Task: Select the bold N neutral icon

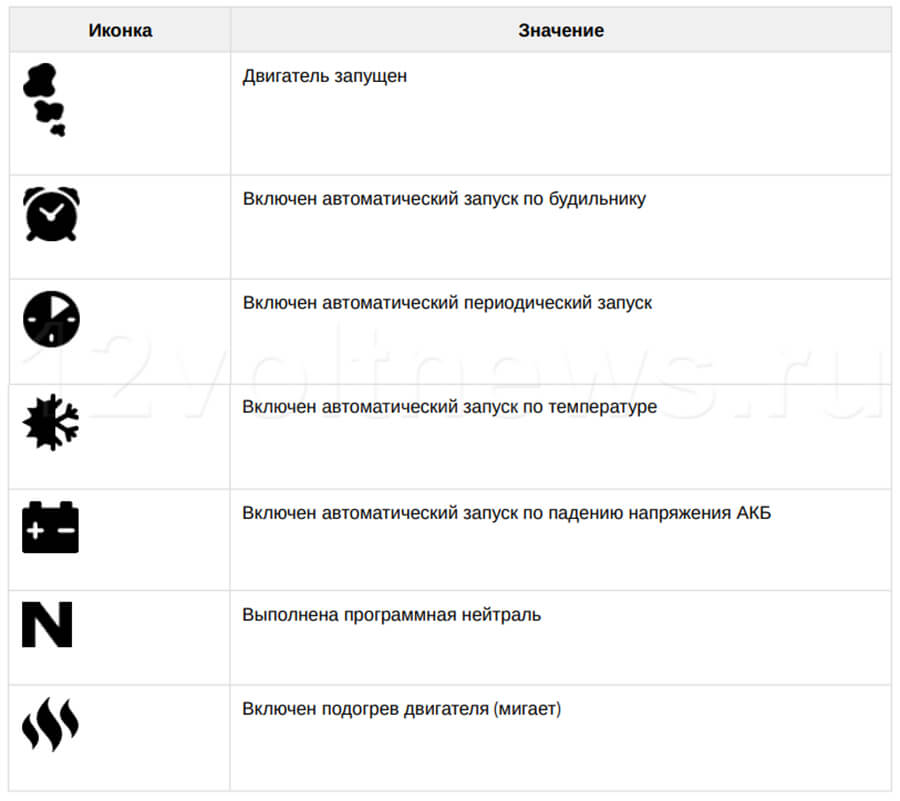Action: [47, 624]
